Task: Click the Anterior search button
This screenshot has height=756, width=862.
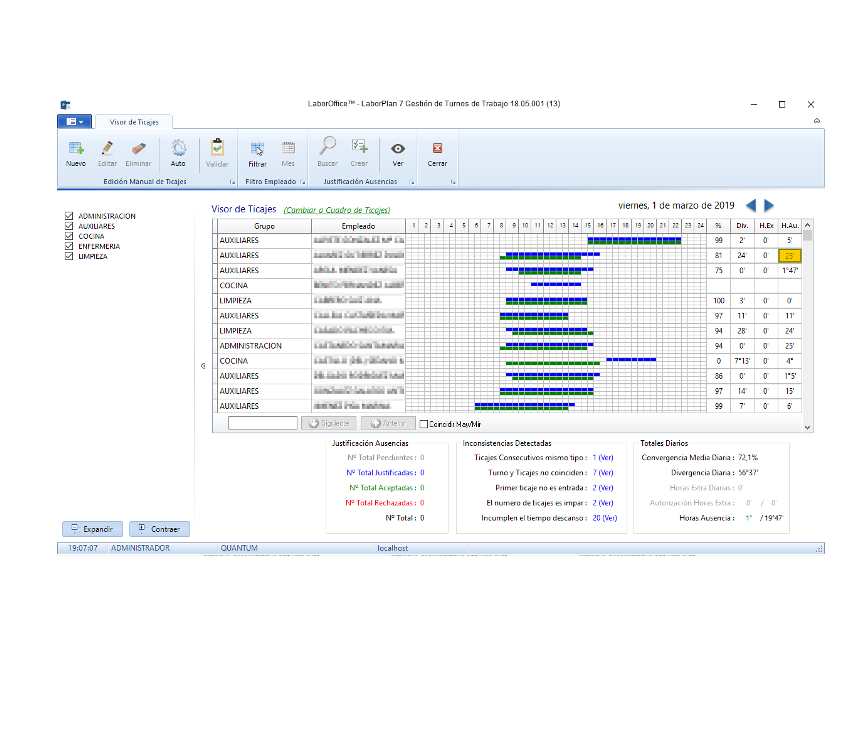Action: point(388,423)
